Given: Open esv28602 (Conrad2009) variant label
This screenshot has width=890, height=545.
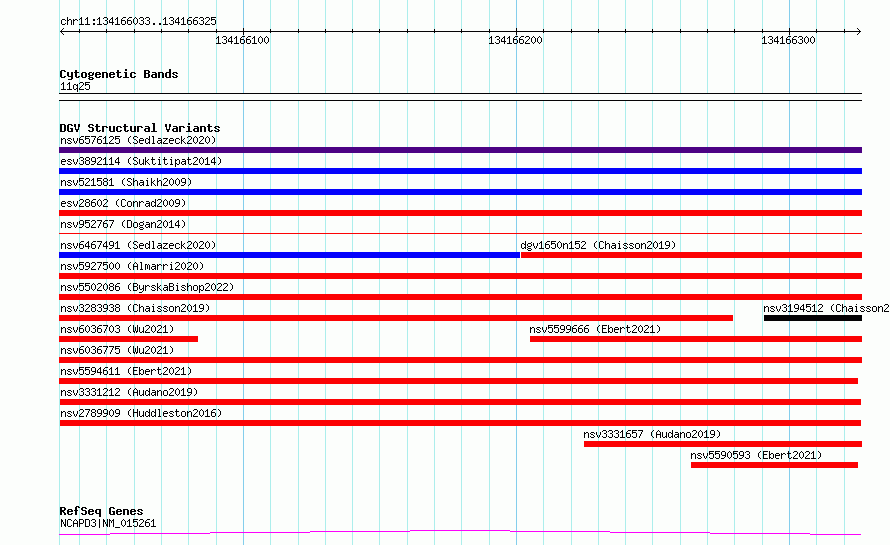Looking at the screenshot, I should tap(123, 203).
